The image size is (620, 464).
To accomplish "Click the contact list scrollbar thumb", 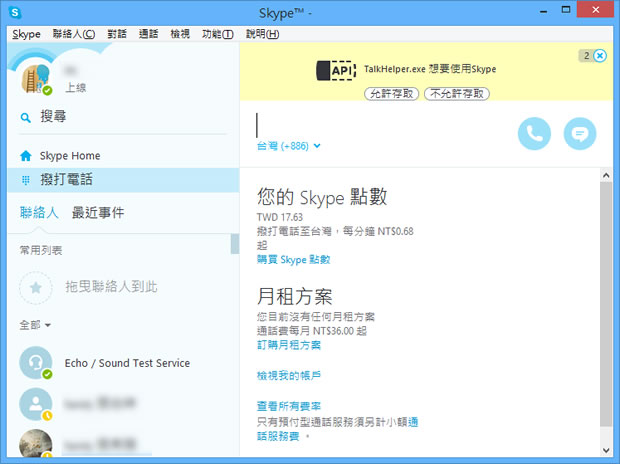I will click(235, 244).
